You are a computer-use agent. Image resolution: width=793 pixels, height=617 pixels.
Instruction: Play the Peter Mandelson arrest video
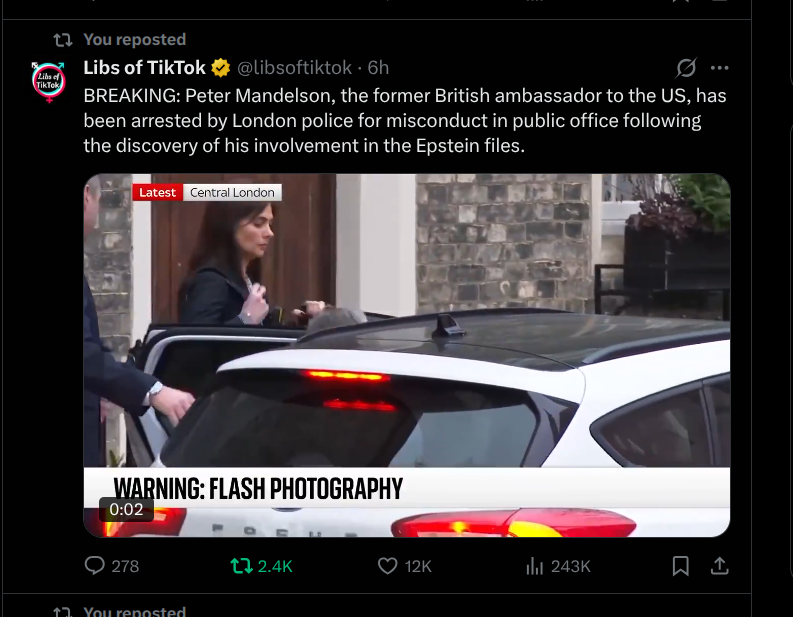(406, 355)
